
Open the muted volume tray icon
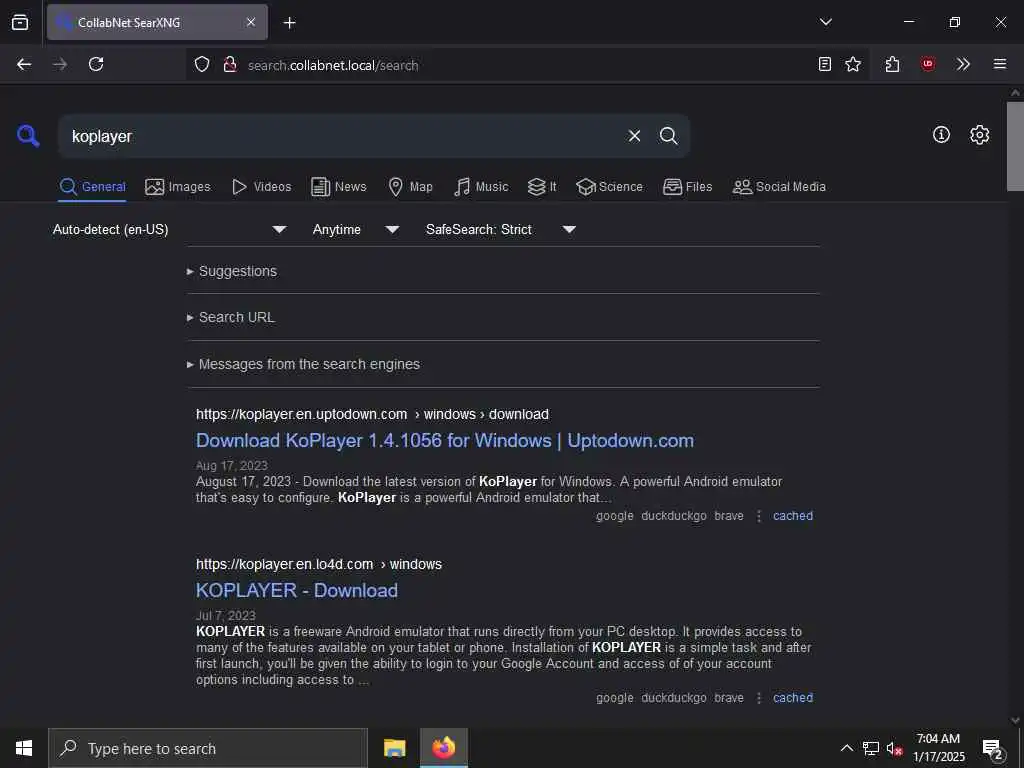(x=895, y=748)
